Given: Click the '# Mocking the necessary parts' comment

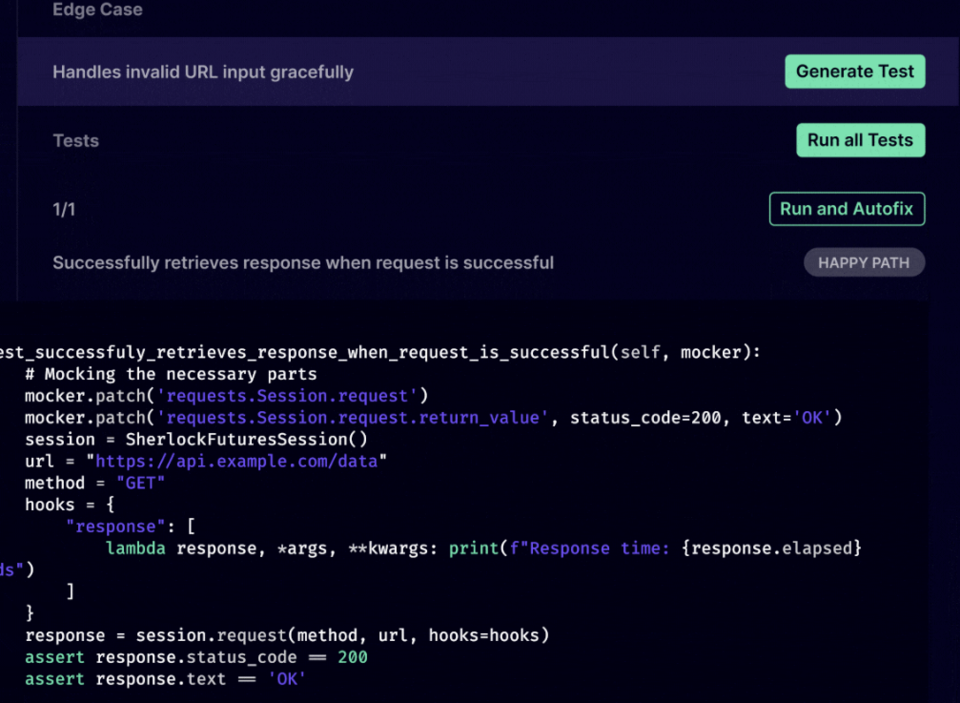Looking at the screenshot, I should [170, 374].
